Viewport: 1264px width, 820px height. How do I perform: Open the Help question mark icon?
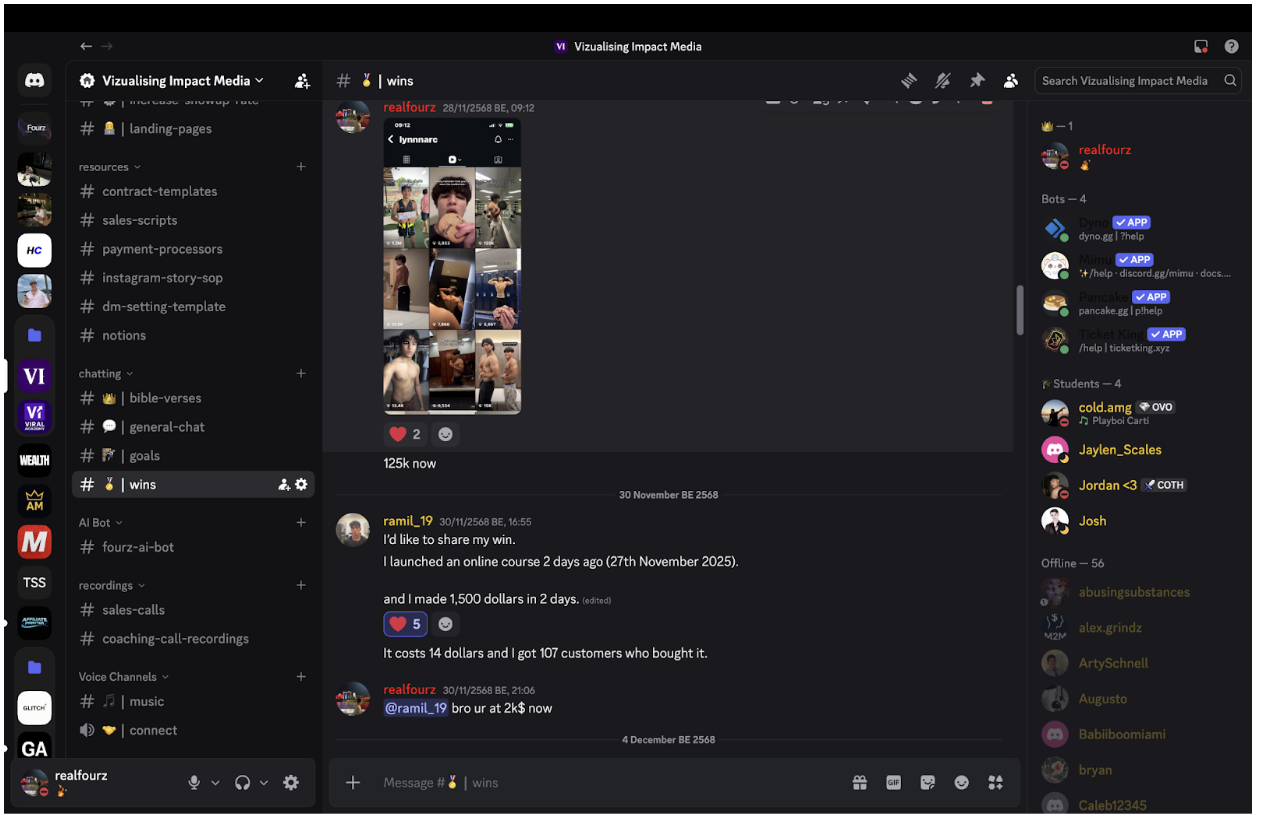[x=1231, y=46]
